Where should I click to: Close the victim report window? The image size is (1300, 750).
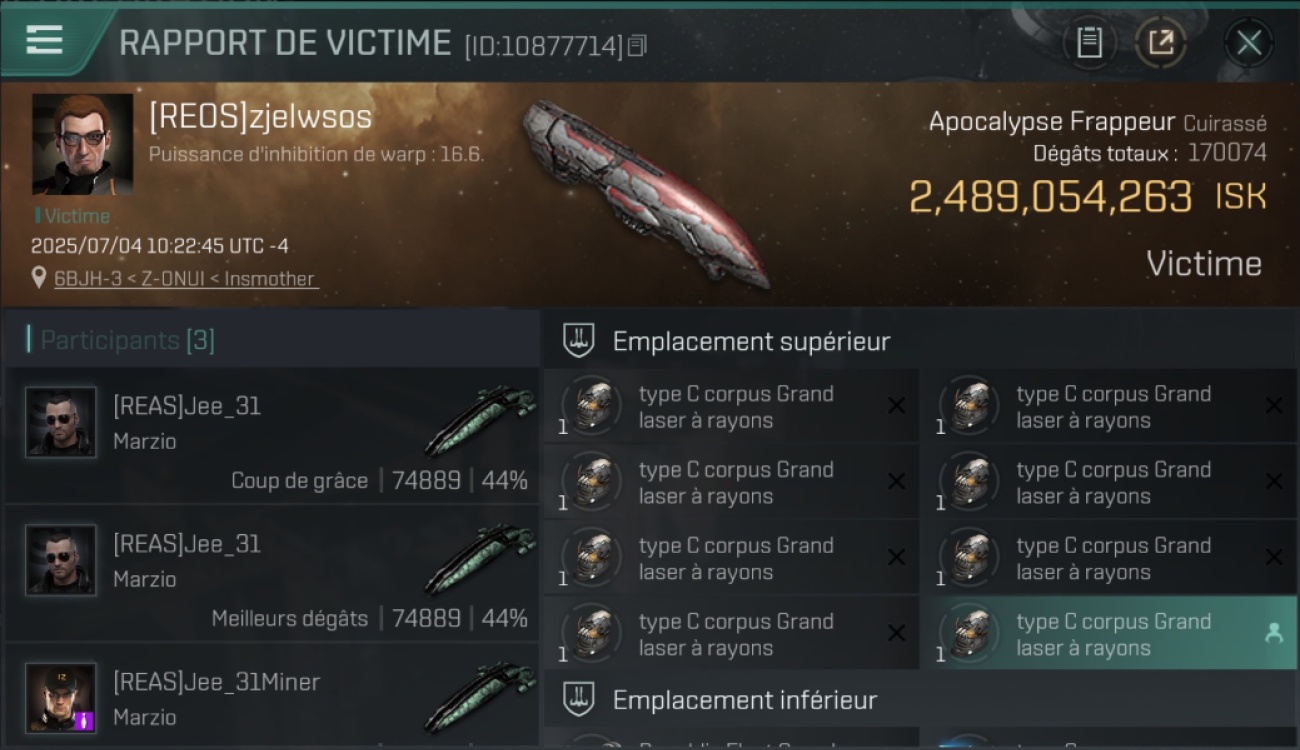1249,43
